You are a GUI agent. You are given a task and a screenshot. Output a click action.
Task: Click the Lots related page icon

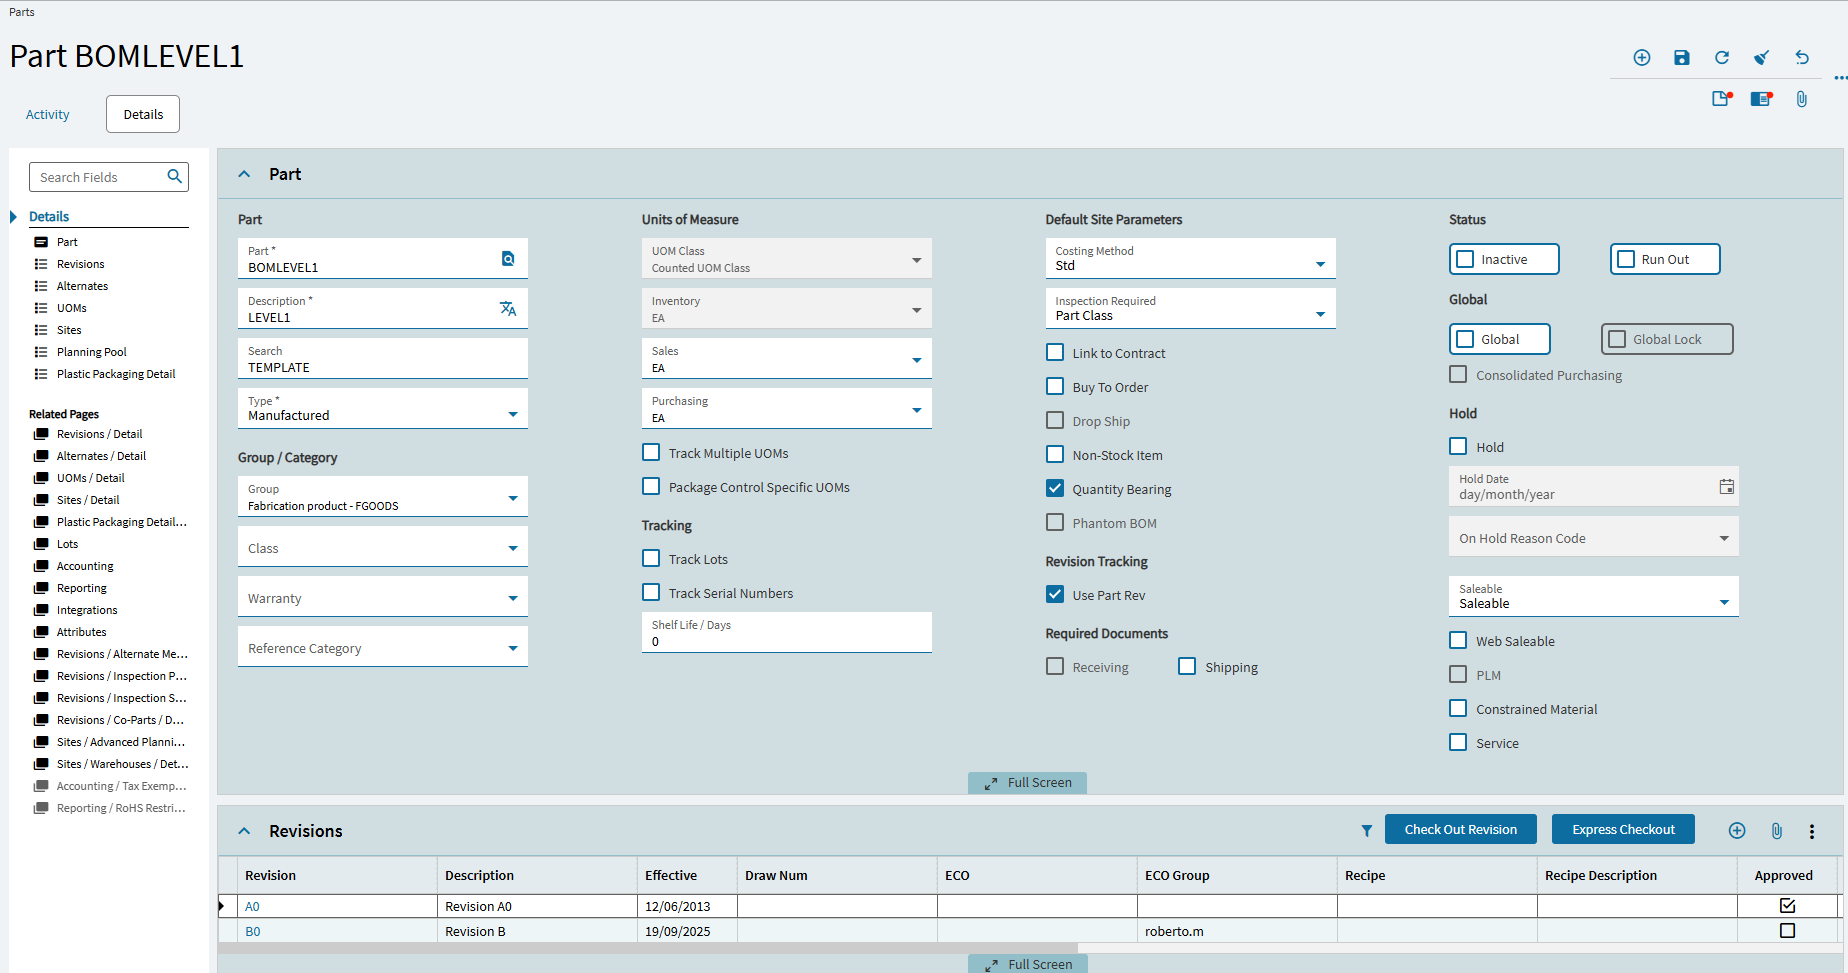(41, 544)
